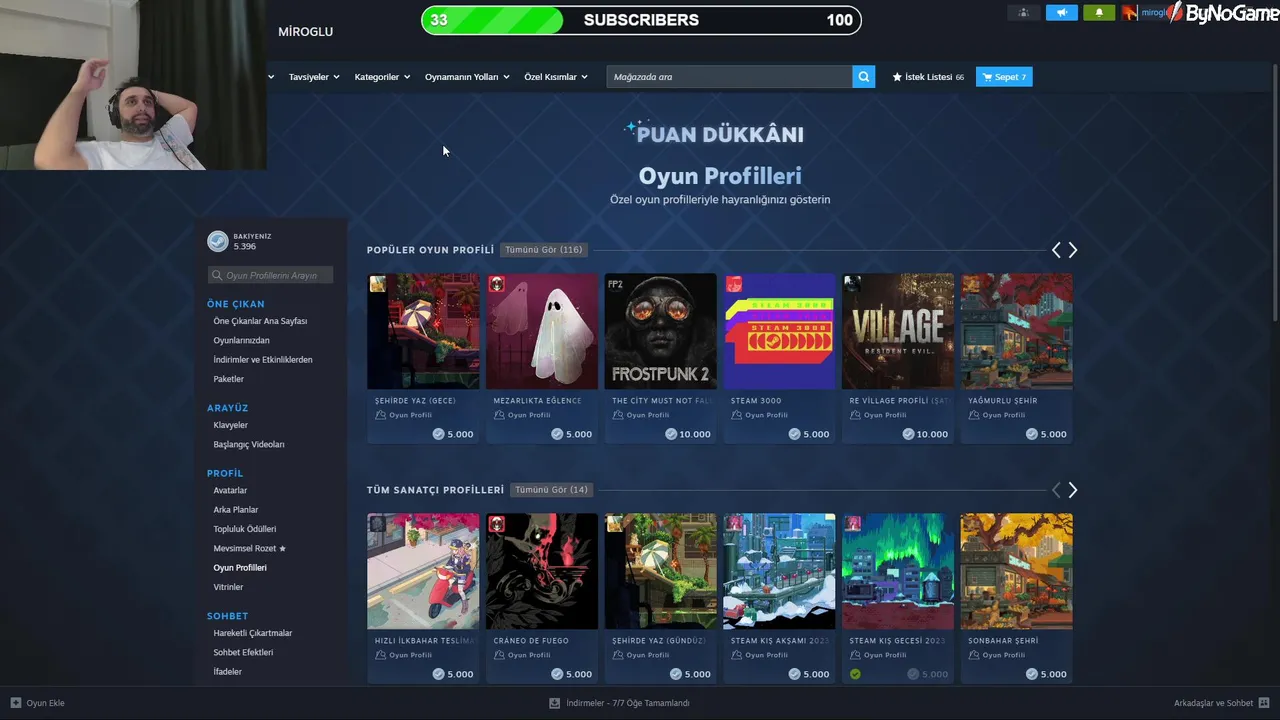Open Başlangıç Videoları sidebar item
Viewport: 1280px width, 720px height.
pos(249,444)
